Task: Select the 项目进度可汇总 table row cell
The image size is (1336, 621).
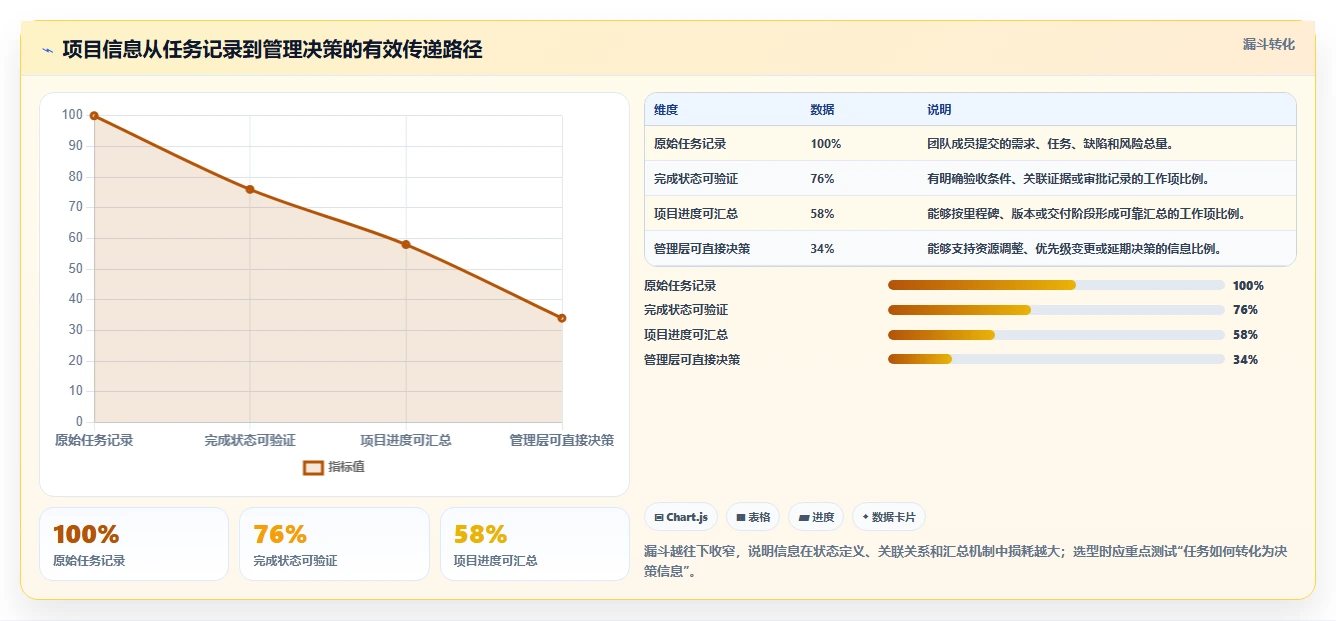Action: pos(696,214)
